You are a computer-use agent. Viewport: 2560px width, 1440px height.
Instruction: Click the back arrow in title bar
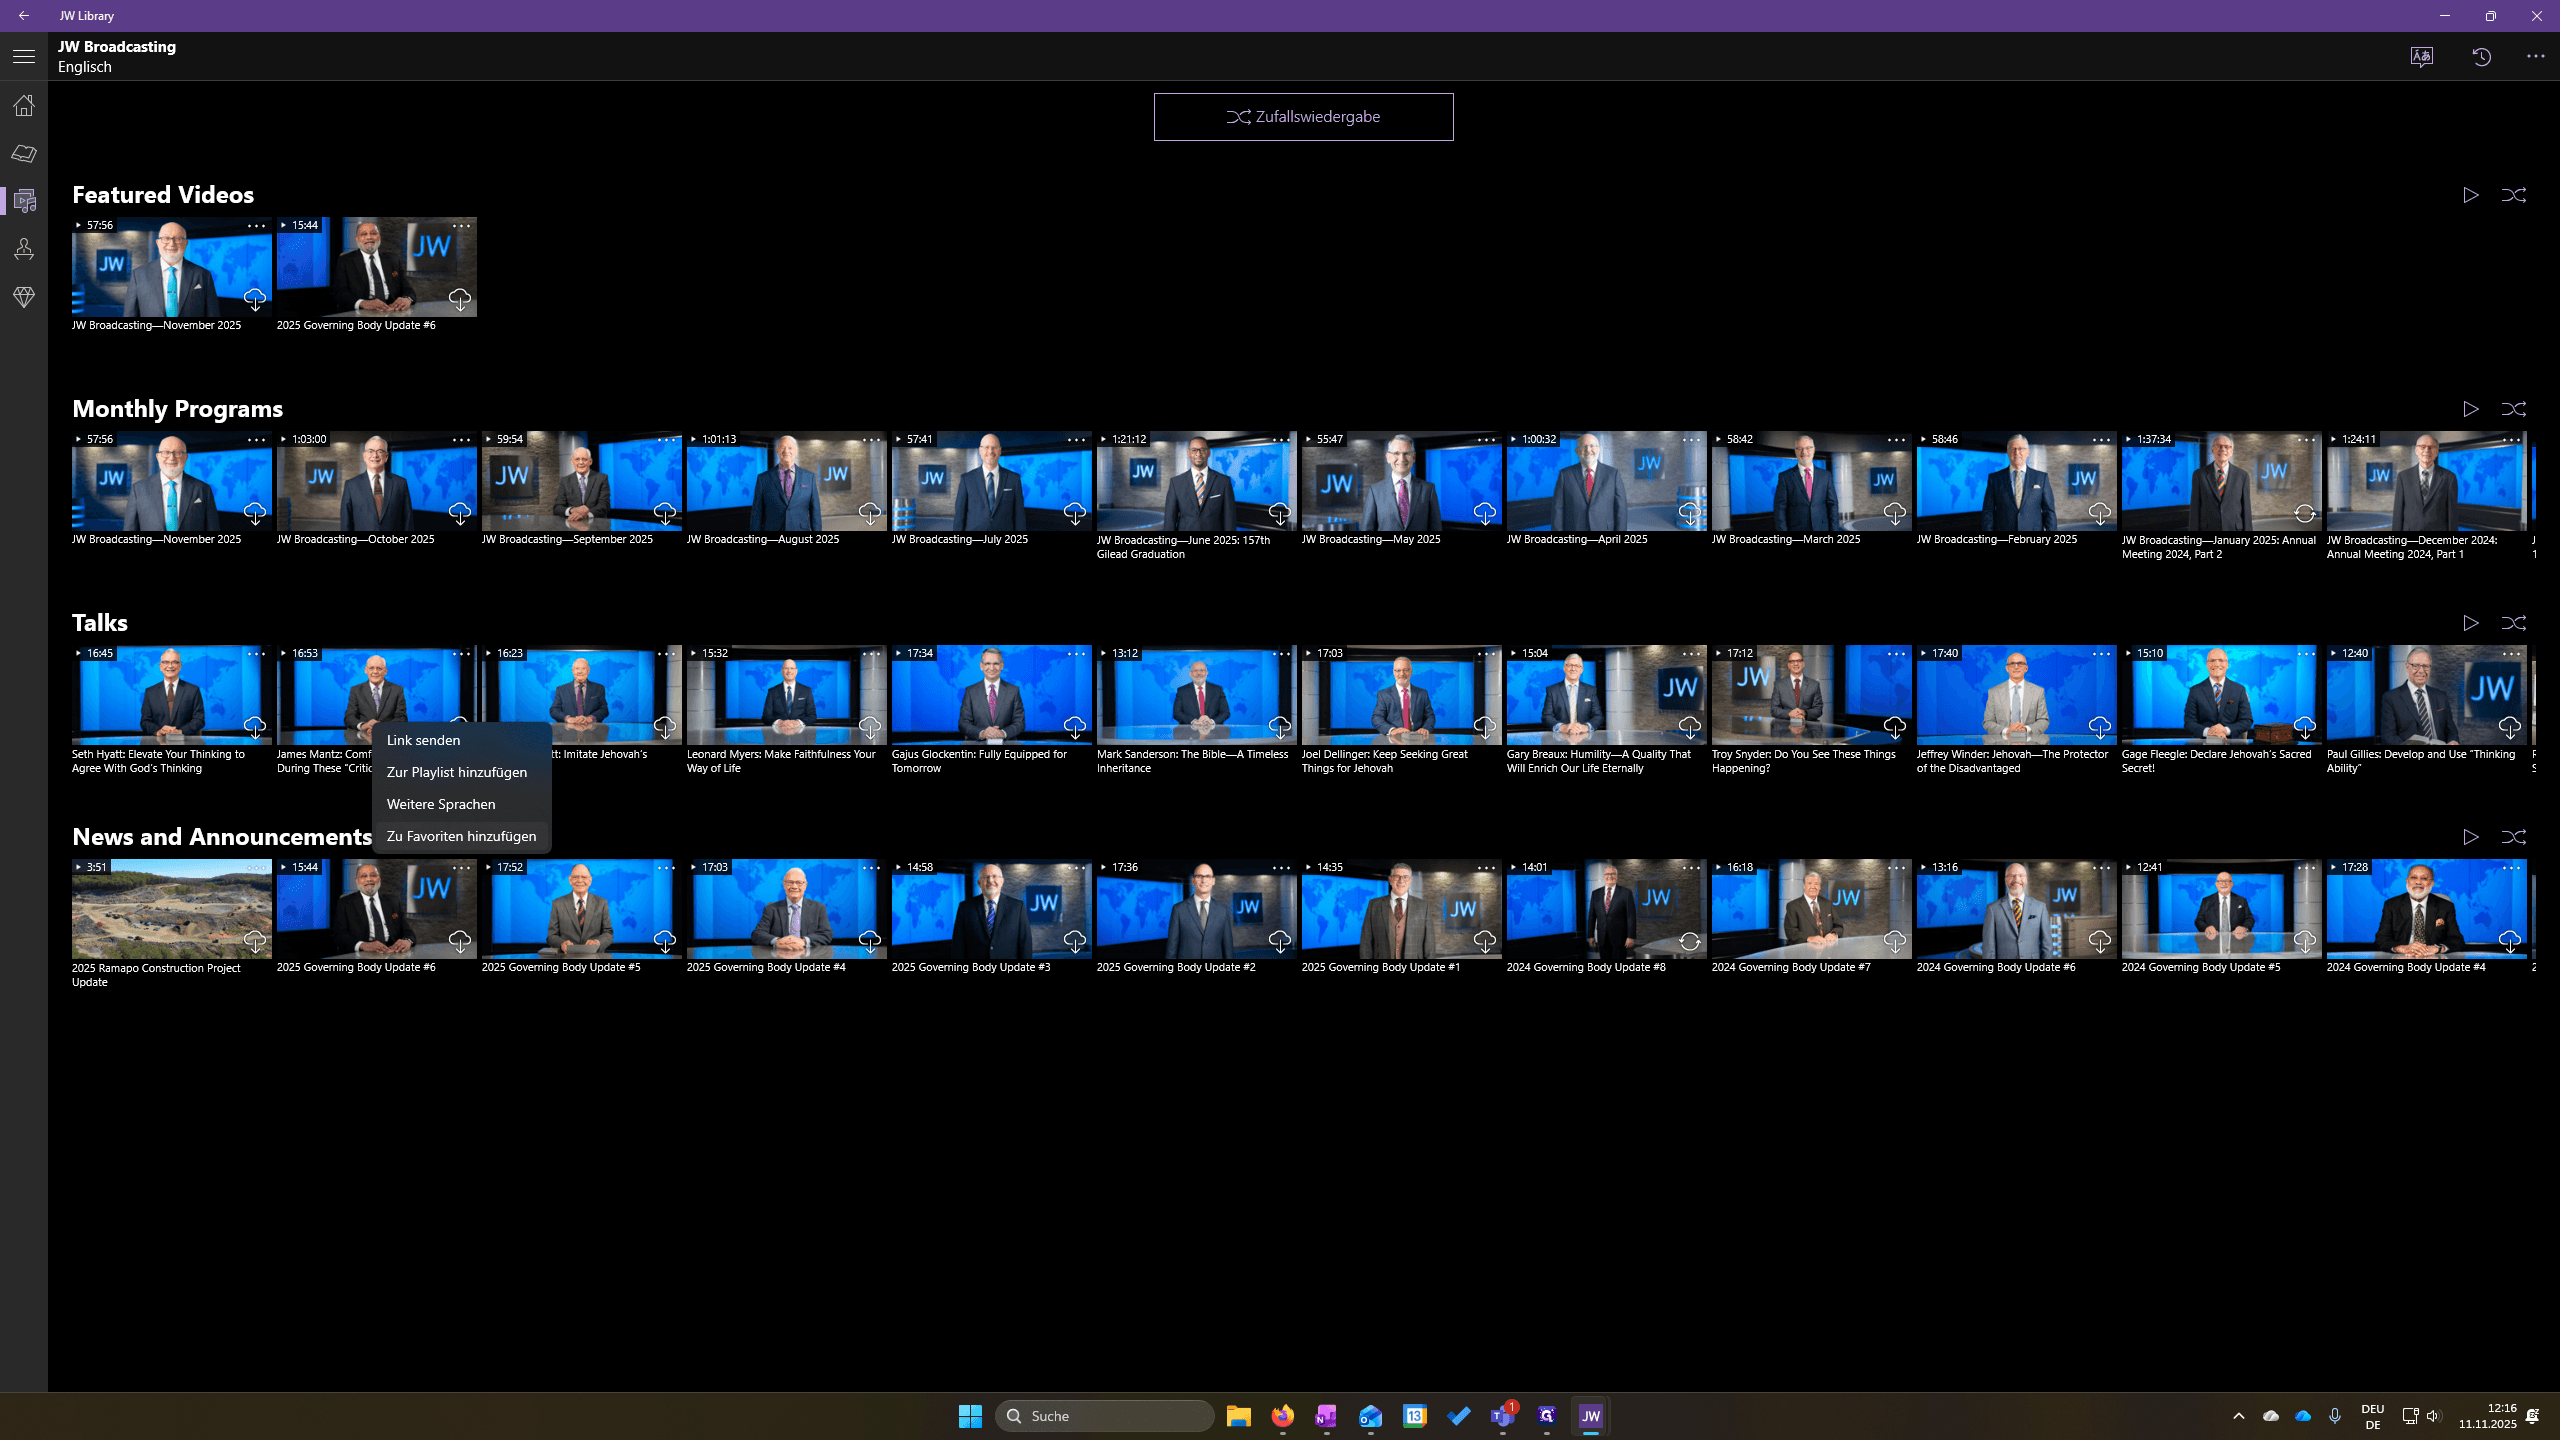click(x=24, y=16)
